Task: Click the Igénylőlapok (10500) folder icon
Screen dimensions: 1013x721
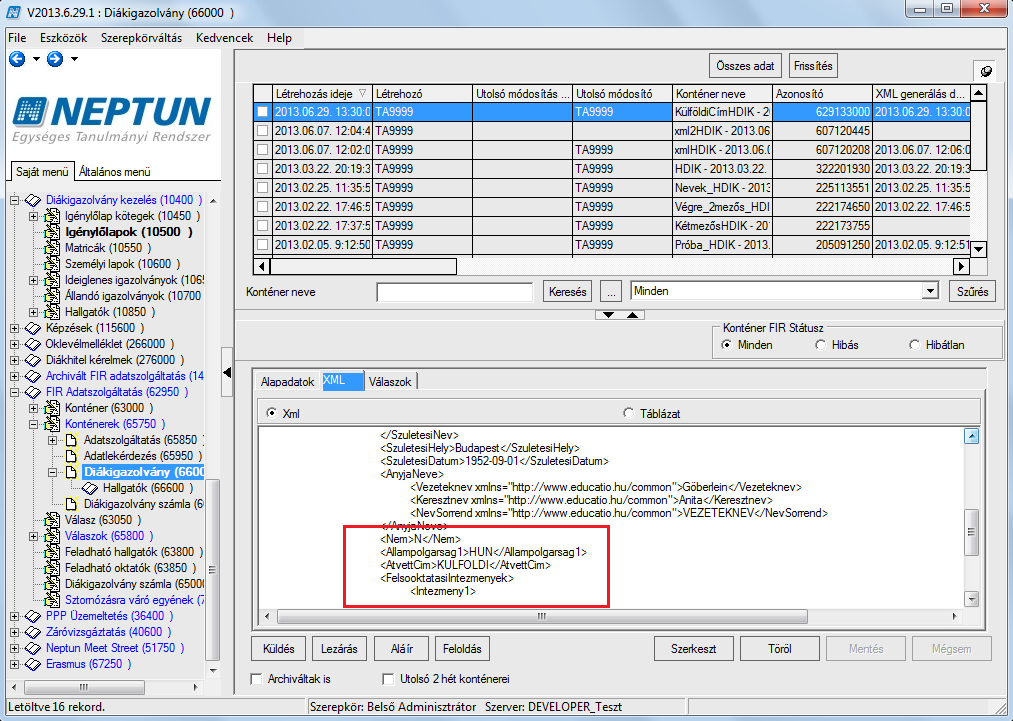Action: pyautogui.click(x=52, y=232)
